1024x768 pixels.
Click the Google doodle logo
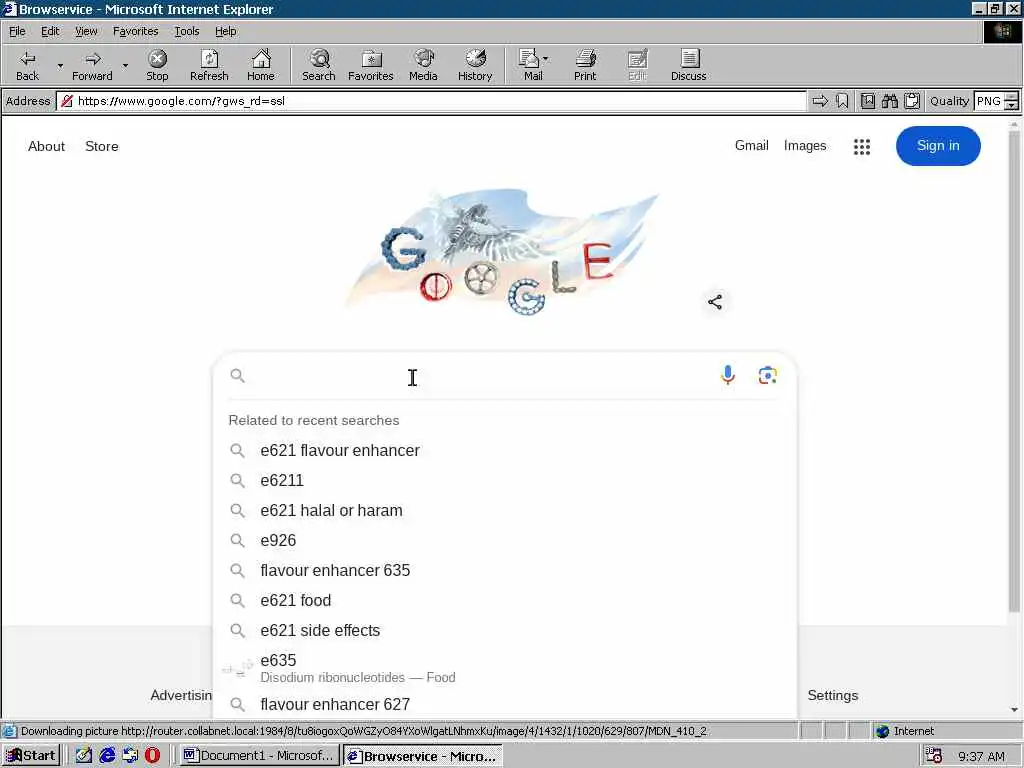pos(502,251)
